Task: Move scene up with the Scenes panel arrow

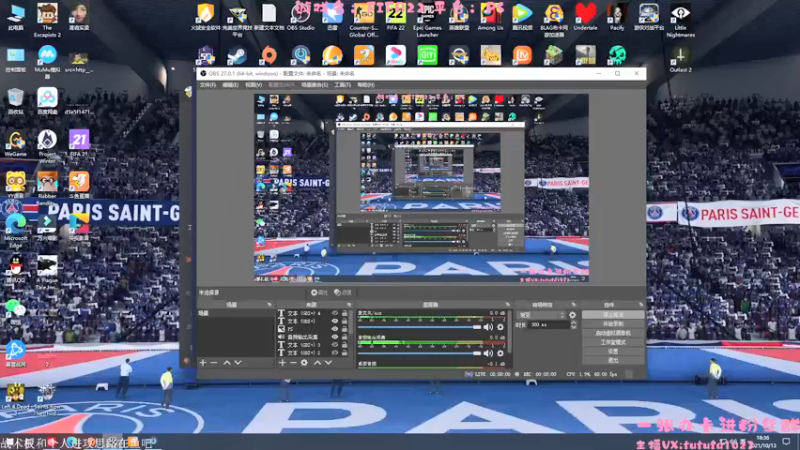Action: [227, 363]
